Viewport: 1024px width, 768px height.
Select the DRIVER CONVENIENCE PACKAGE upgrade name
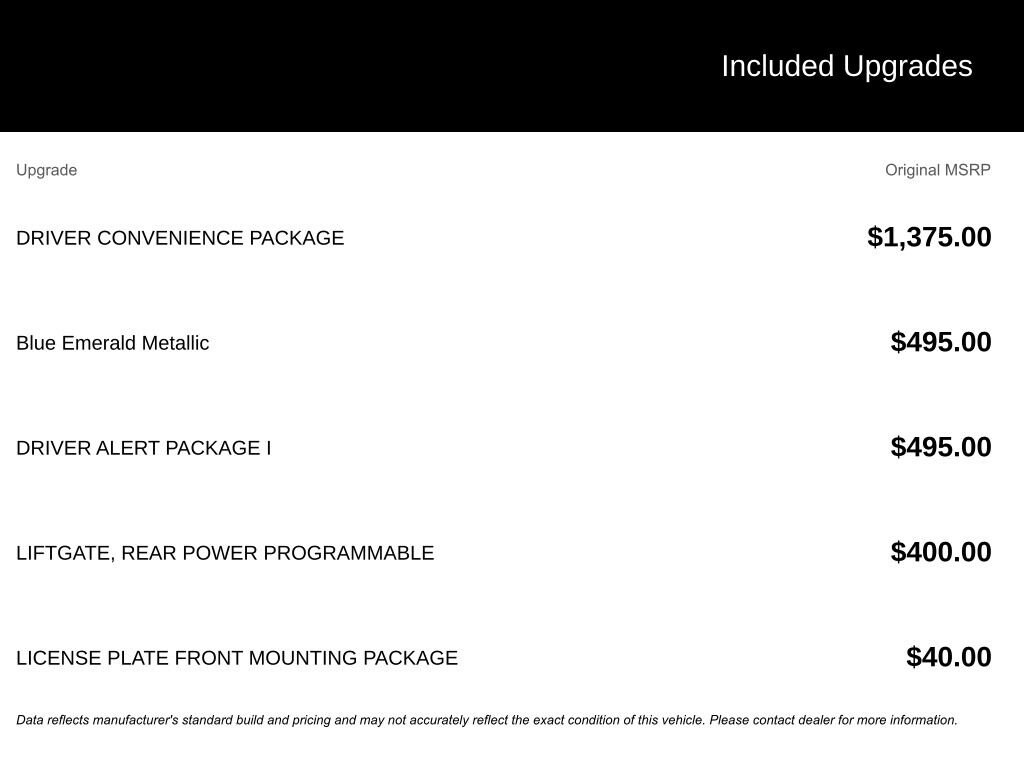coord(180,238)
